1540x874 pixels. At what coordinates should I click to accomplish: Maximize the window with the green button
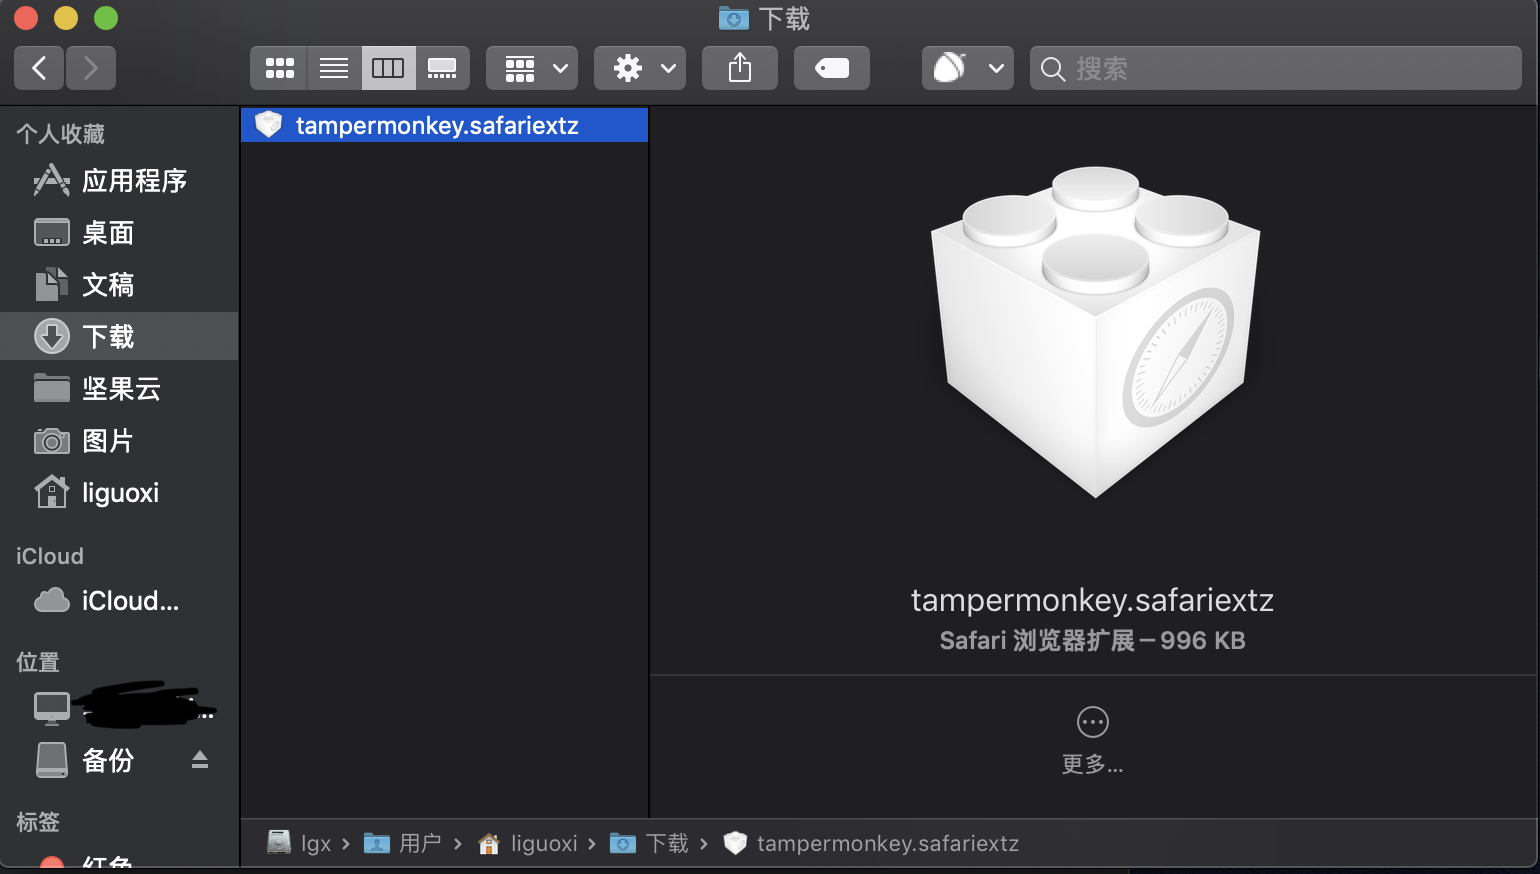(x=106, y=18)
